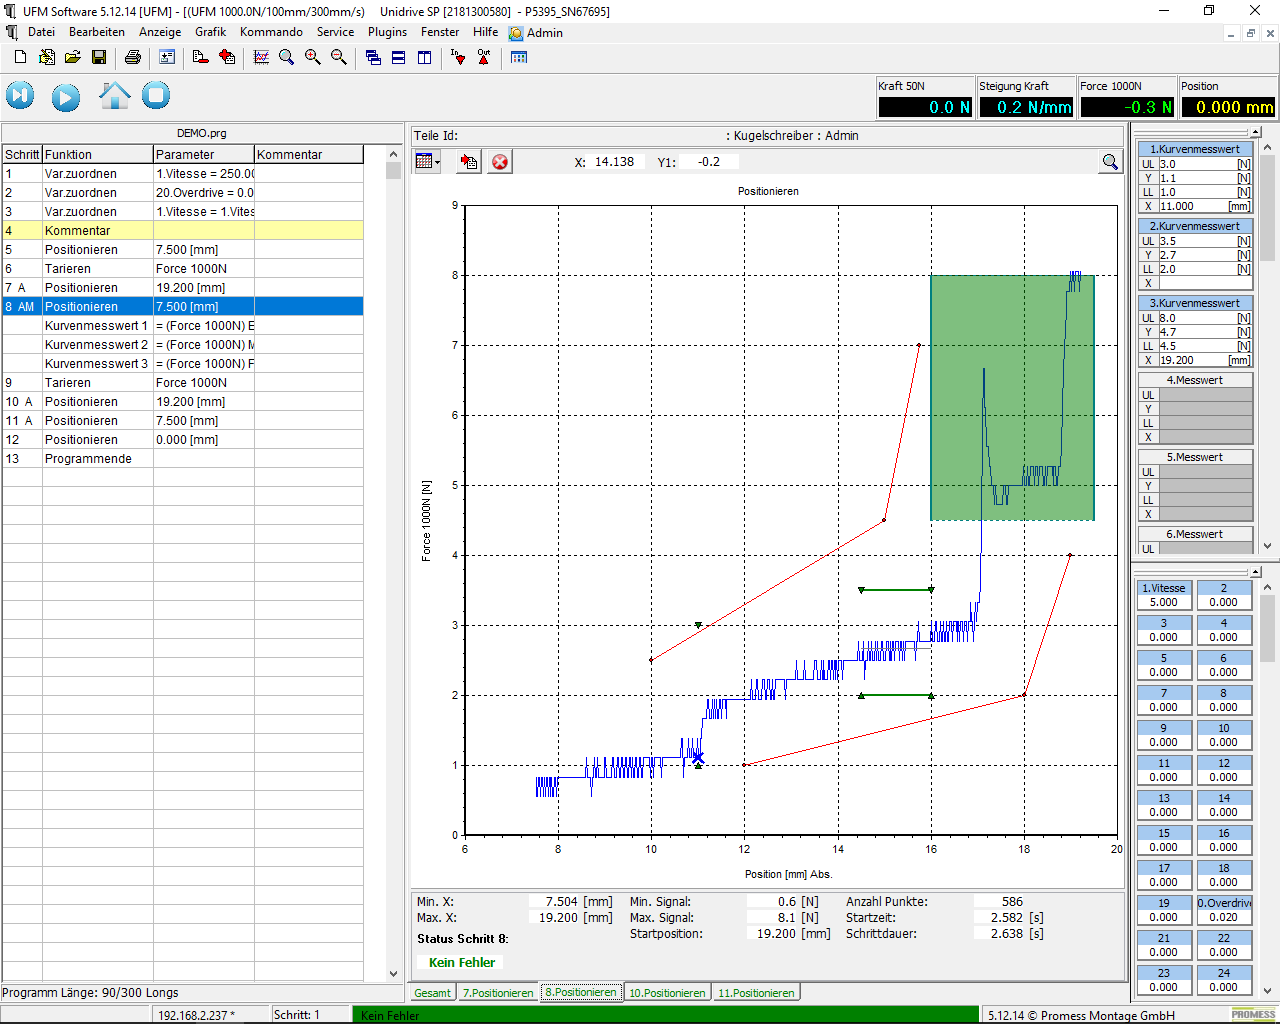Image resolution: width=1280 pixels, height=1024 pixels.
Task: Open the Kommando menu
Action: [x=271, y=32]
